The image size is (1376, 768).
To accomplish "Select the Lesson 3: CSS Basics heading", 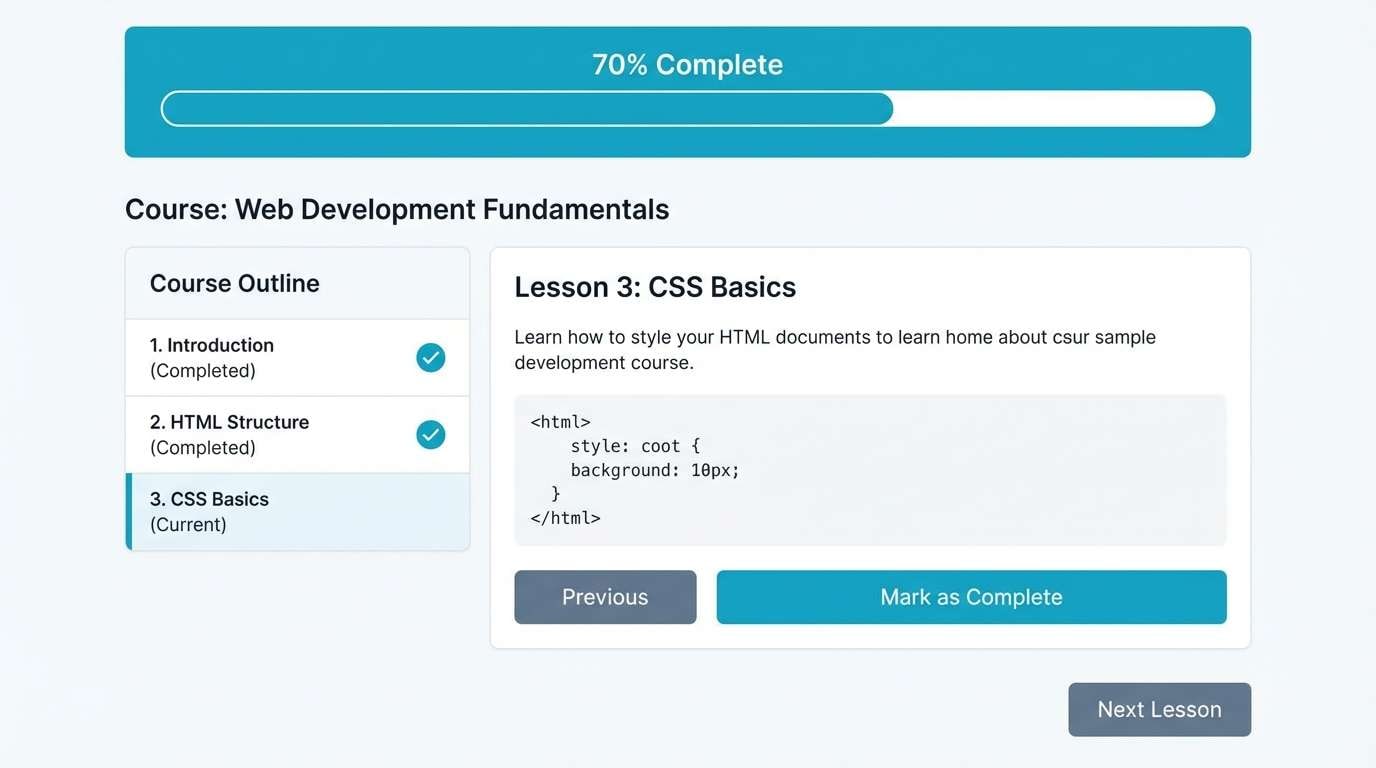I will [x=655, y=287].
